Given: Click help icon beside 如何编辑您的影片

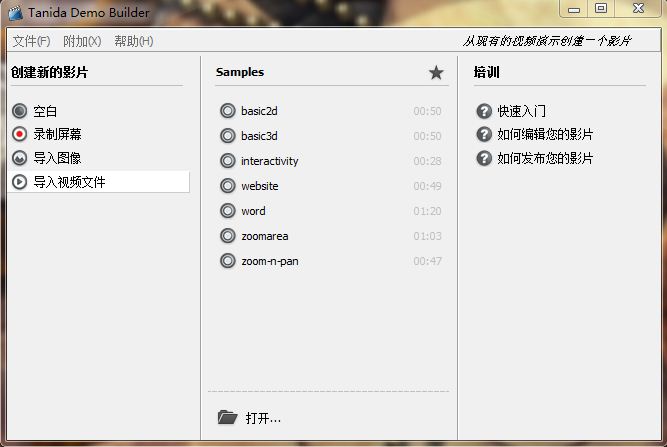Looking at the screenshot, I should coord(484,134).
